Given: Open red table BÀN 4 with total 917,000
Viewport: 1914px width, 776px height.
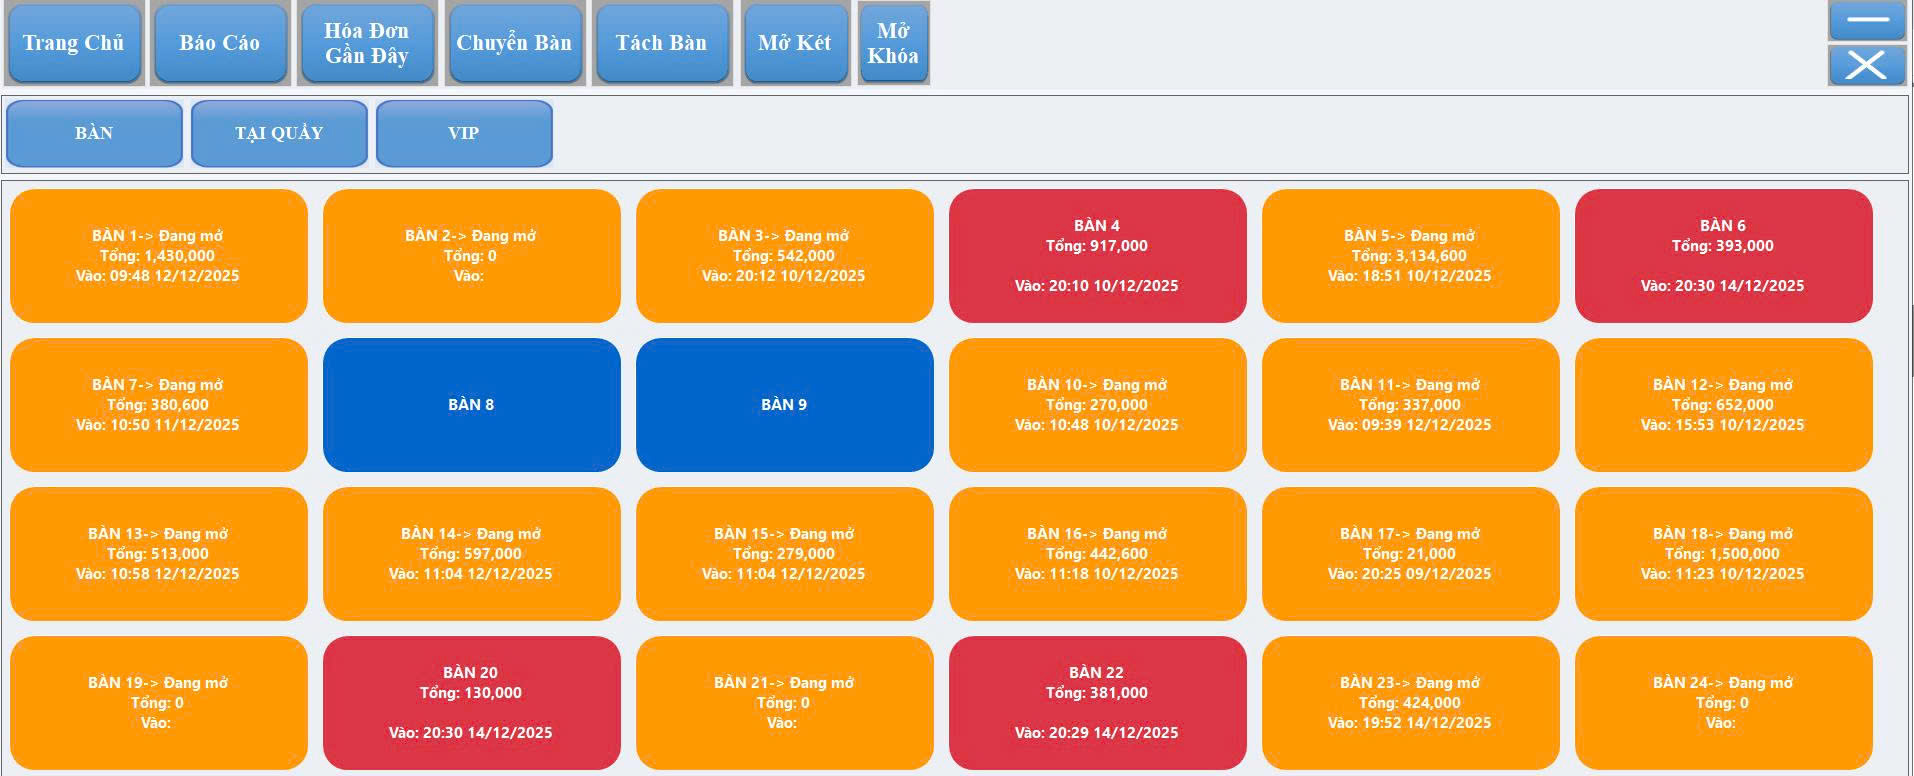Looking at the screenshot, I should [1097, 256].
